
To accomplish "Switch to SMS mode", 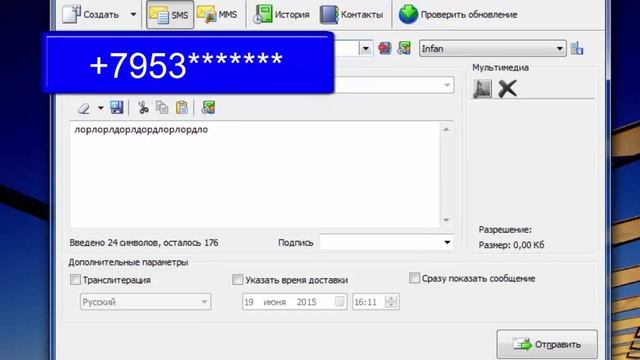I will click(170, 15).
